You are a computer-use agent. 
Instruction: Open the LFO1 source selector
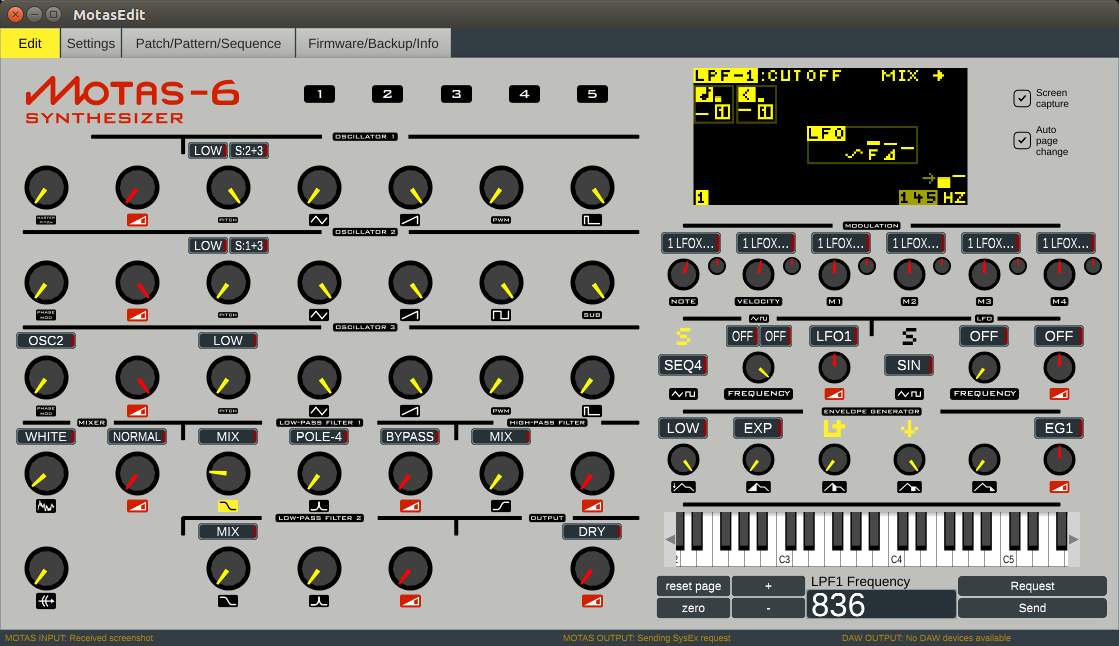click(834, 335)
